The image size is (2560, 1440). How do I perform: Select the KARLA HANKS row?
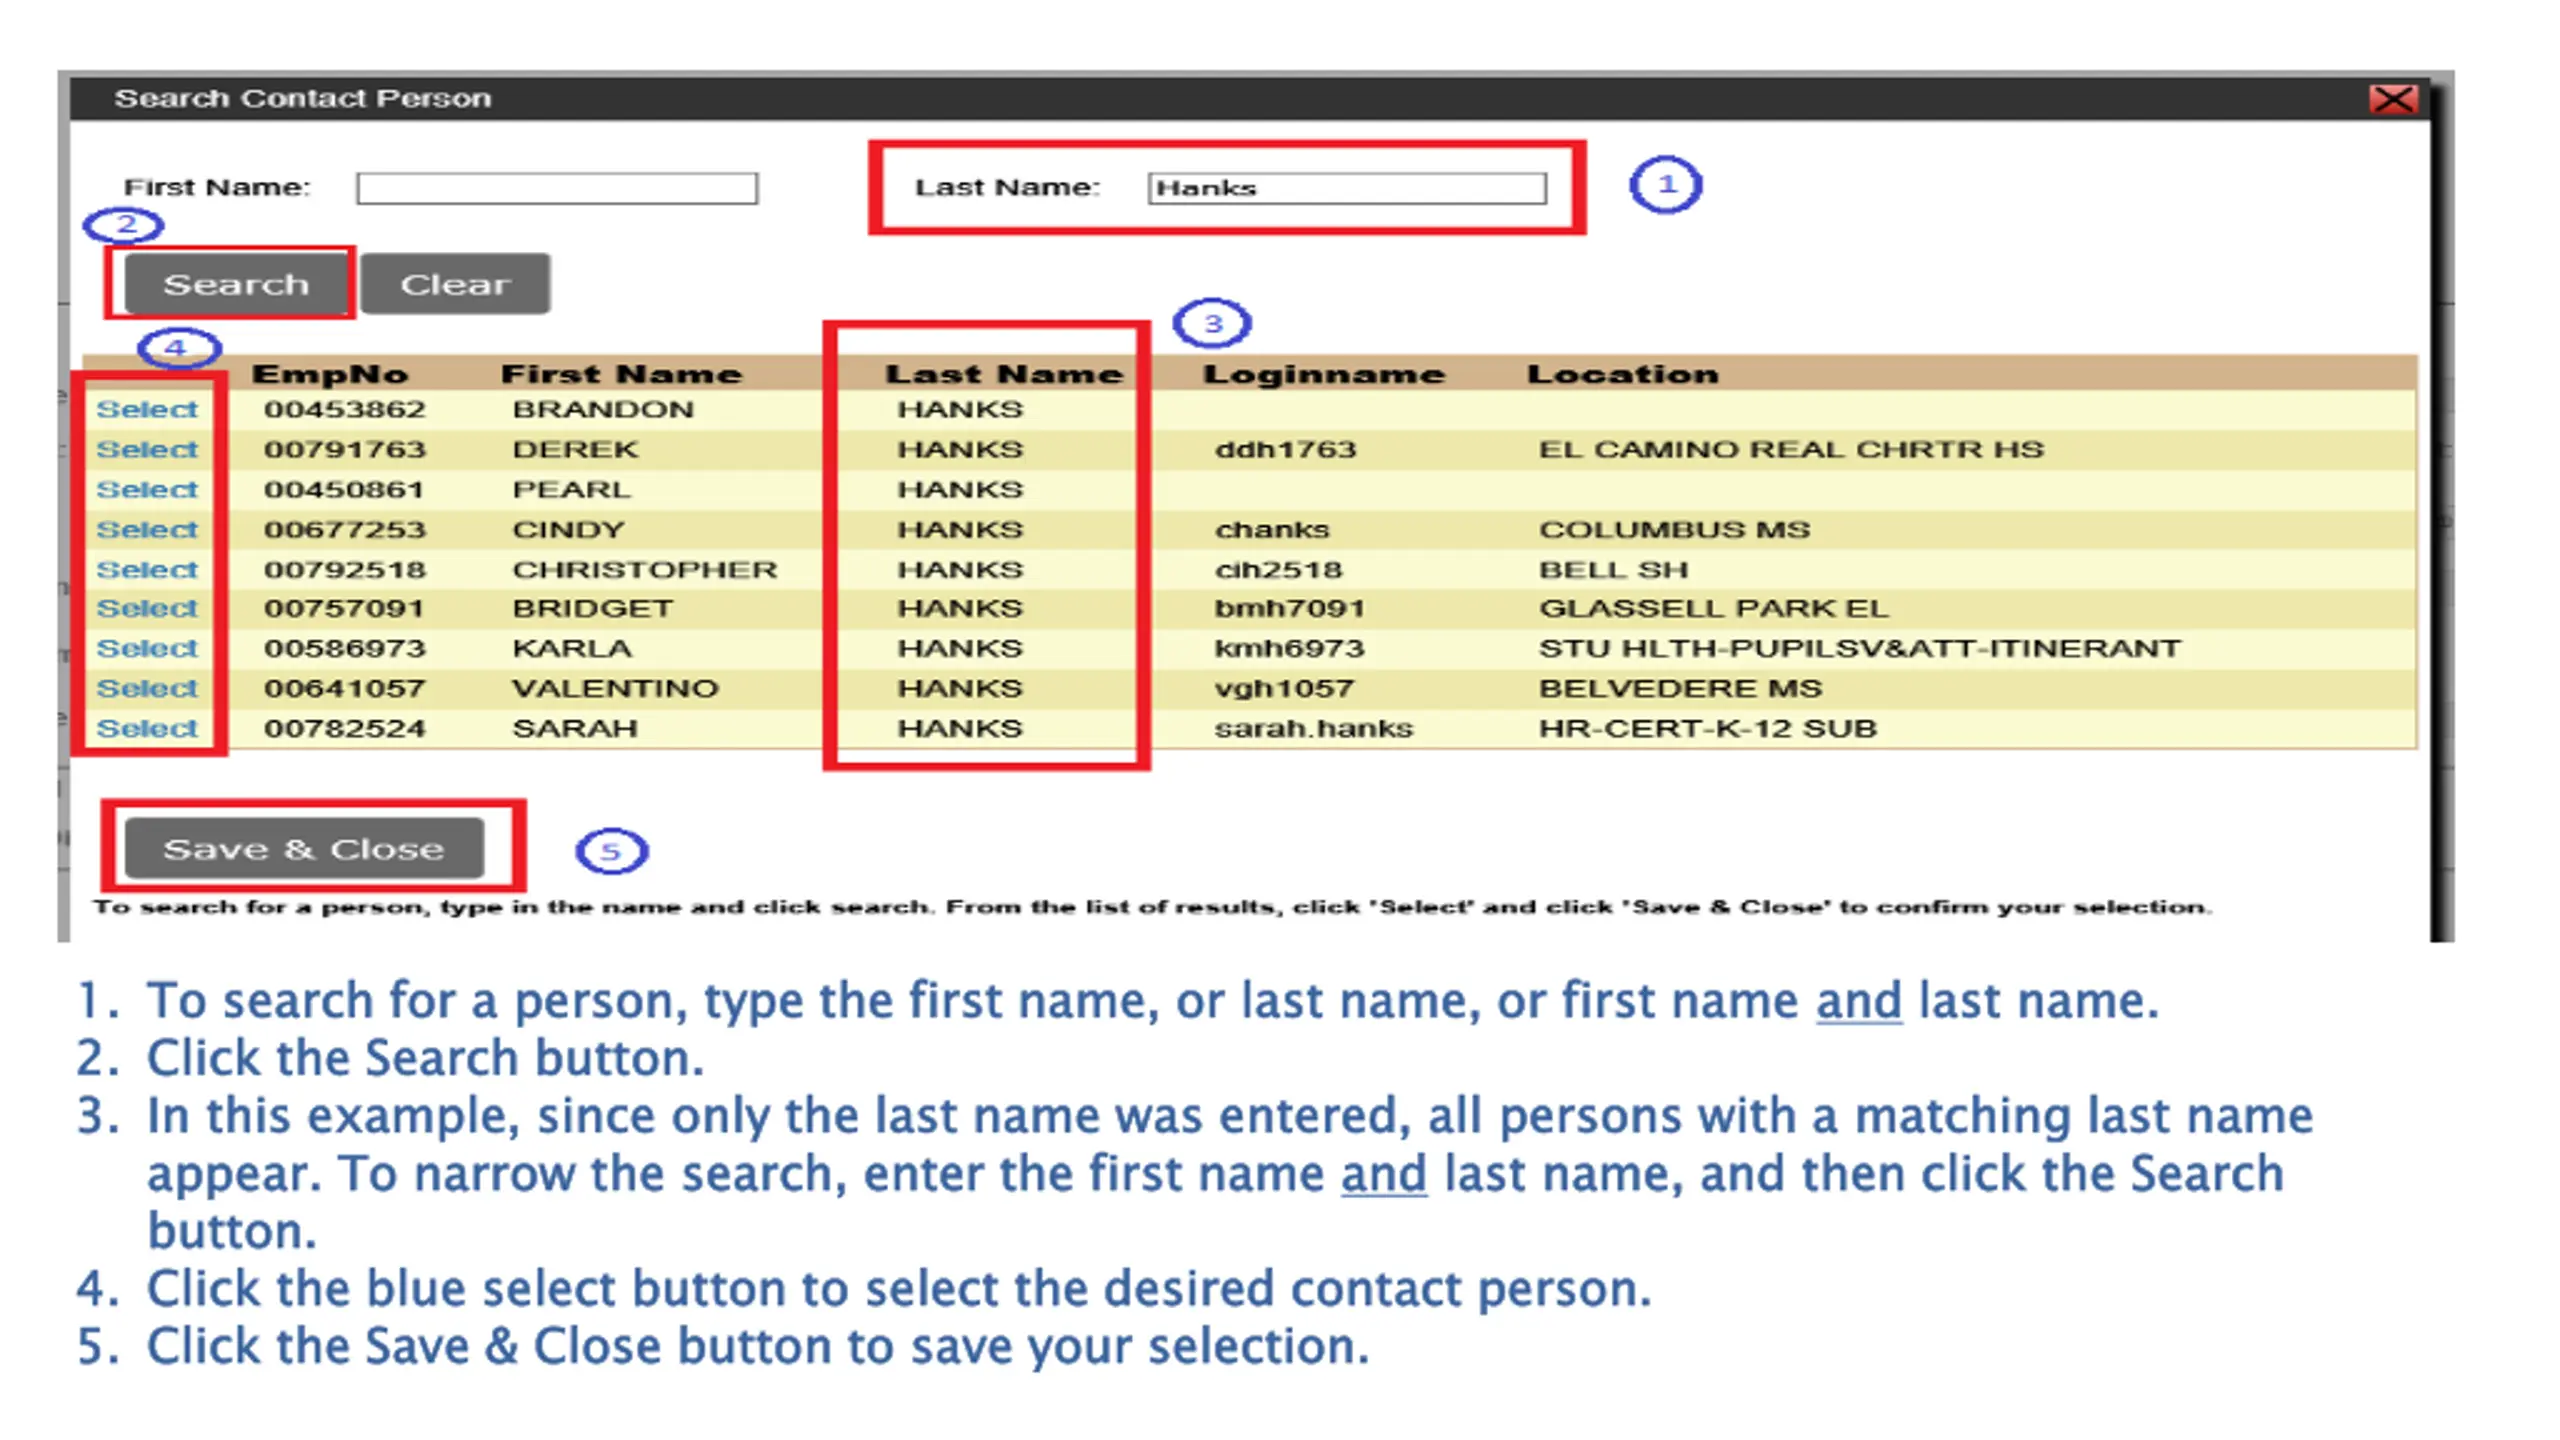tap(147, 648)
